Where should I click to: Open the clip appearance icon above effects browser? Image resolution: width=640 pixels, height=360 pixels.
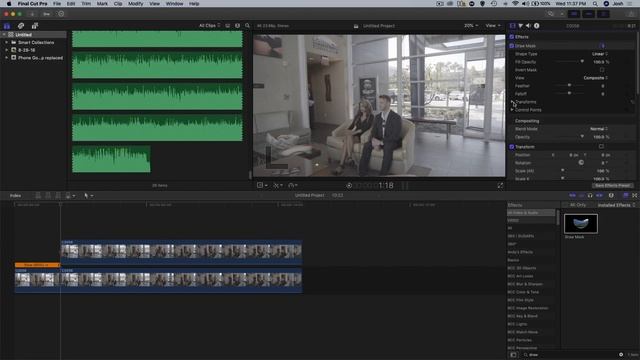(611, 196)
